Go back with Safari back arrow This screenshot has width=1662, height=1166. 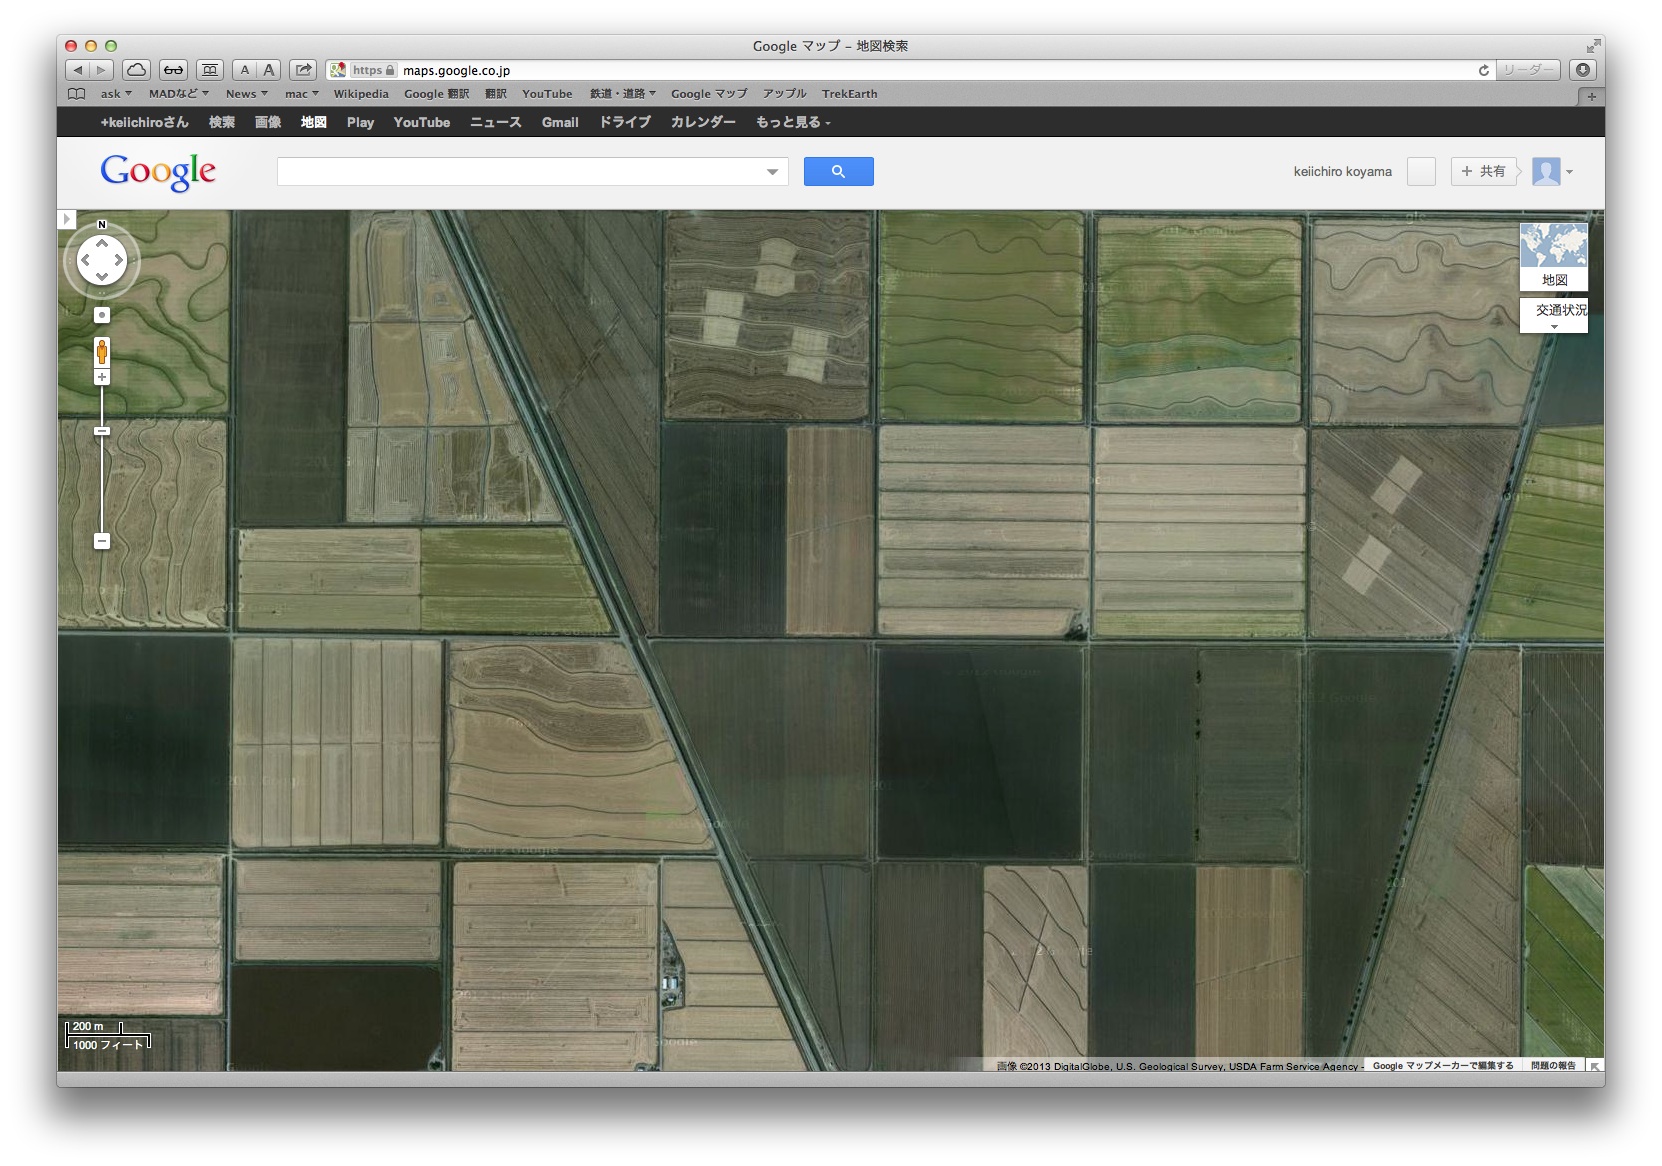(x=78, y=70)
